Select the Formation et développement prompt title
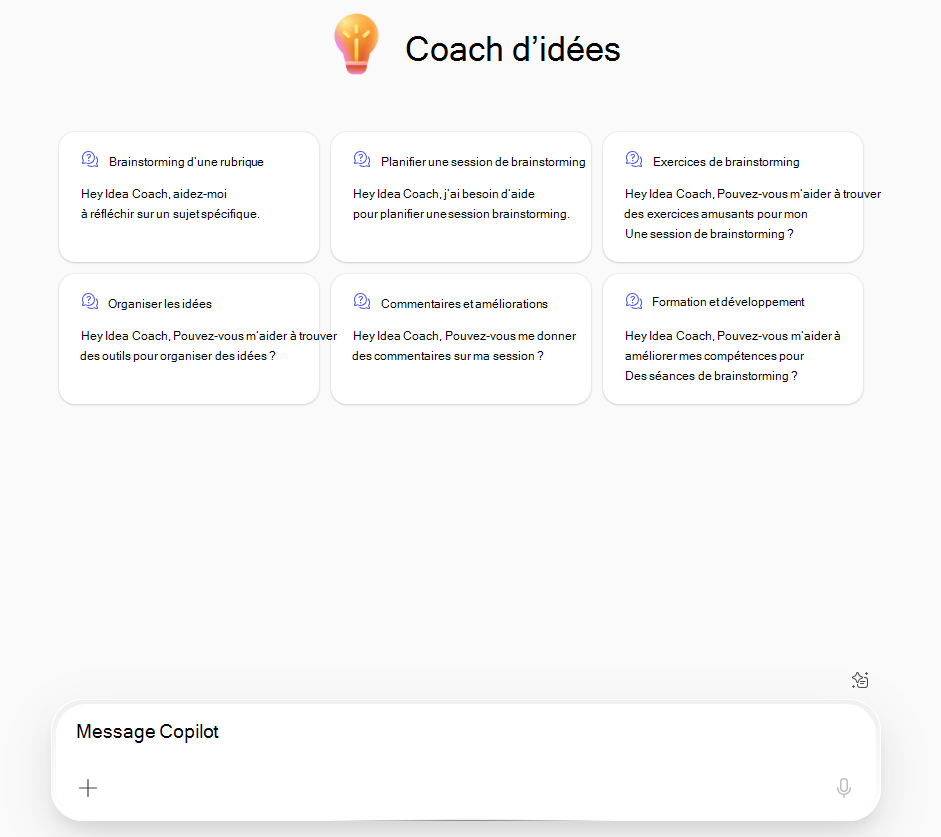This screenshot has width=941, height=837. point(728,302)
